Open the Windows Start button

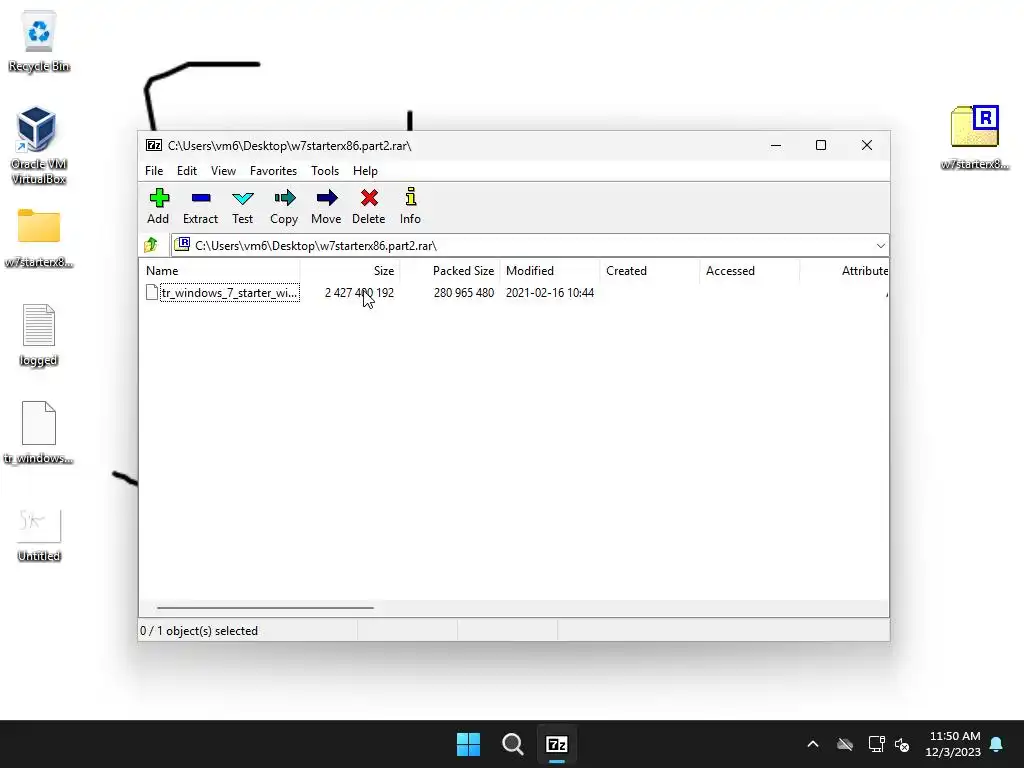tap(468, 744)
